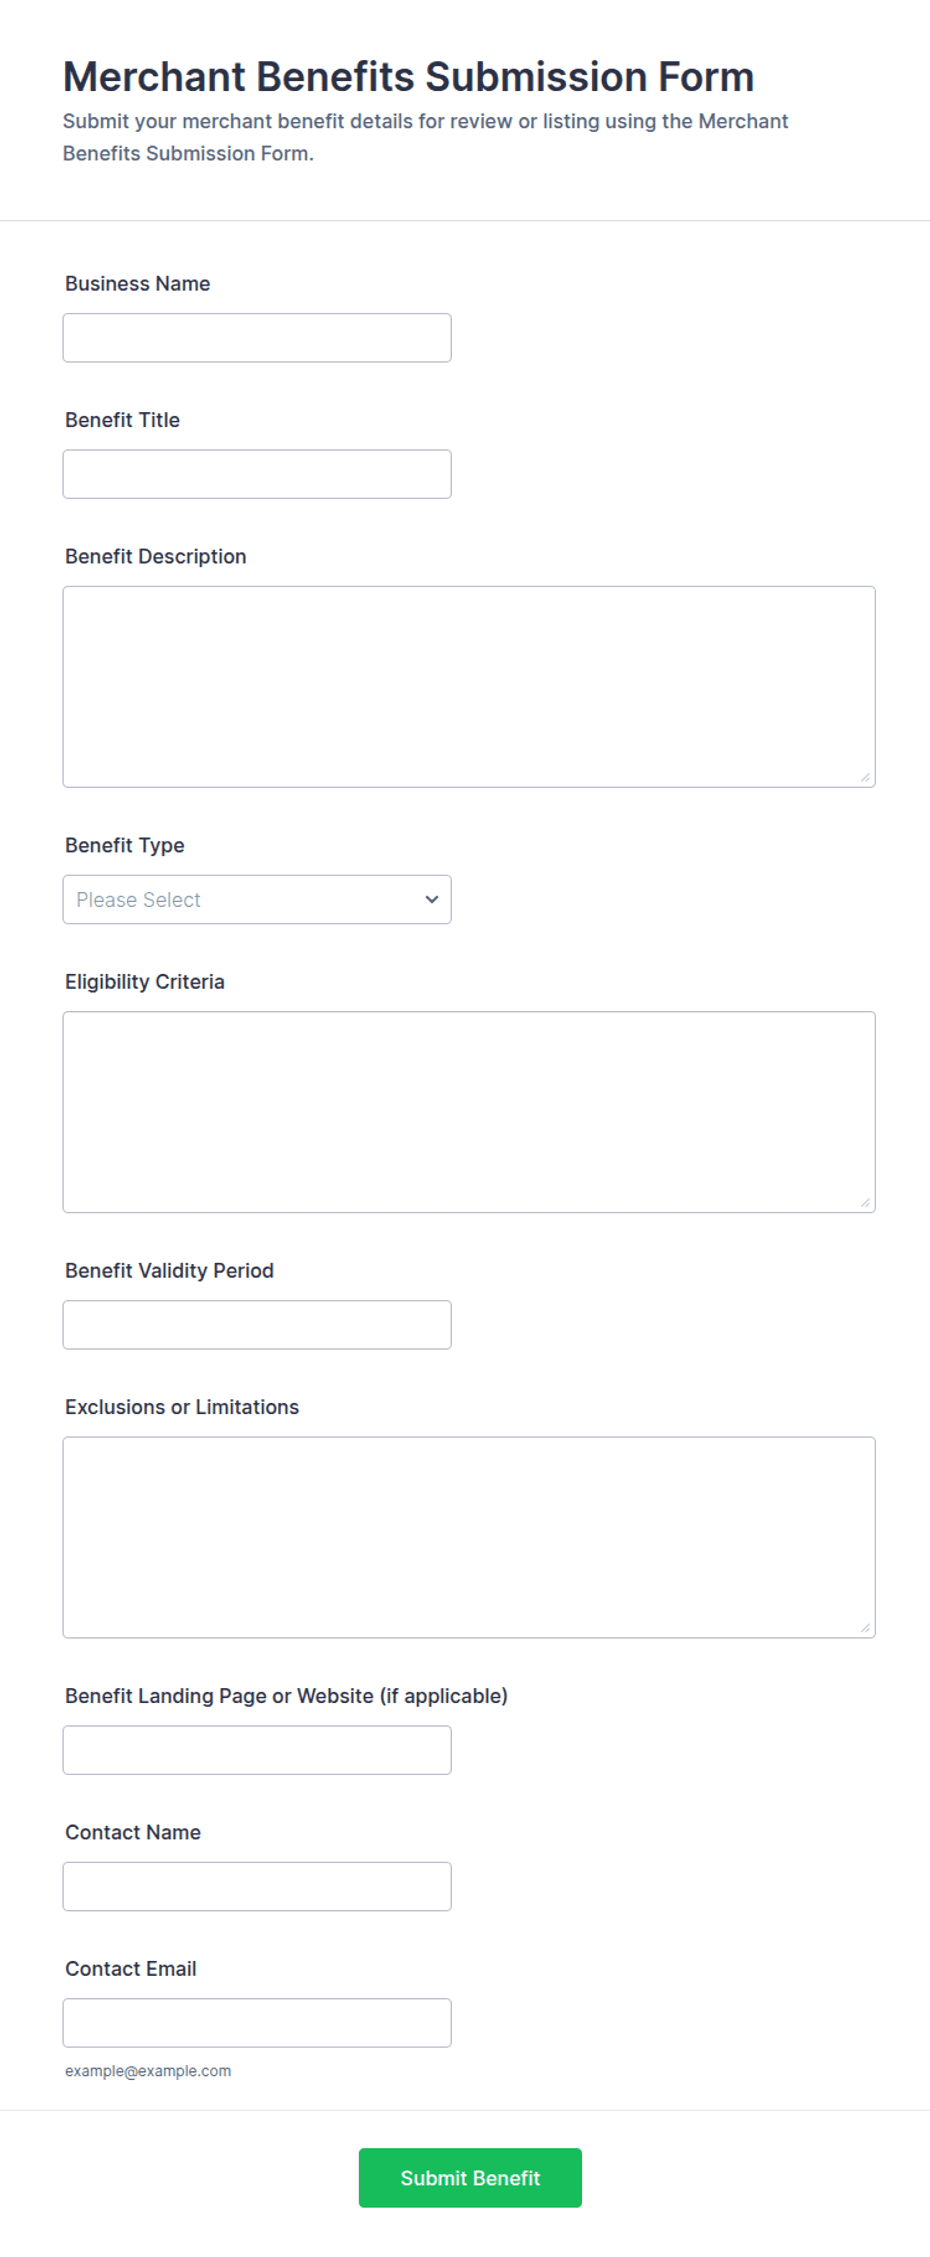This screenshot has height=2257, width=930.
Task: Open the Benefit Type dropdown
Action: [x=257, y=900]
